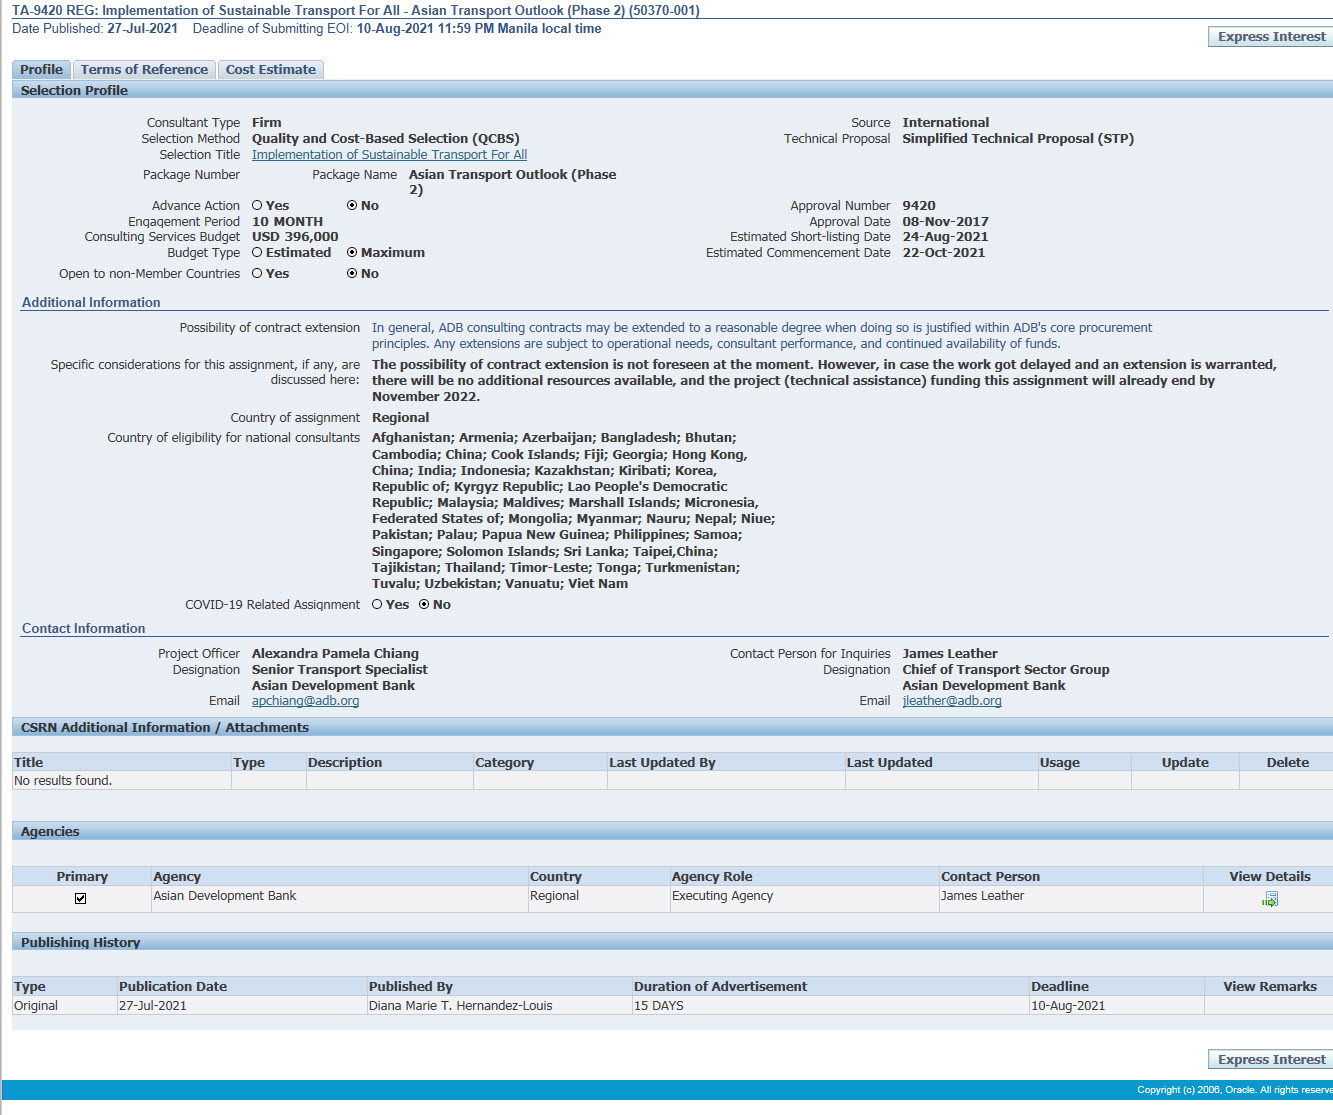The height and width of the screenshot is (1115, 1333).
Task: Open the Cost Estimate tab
Action: click(x=270, y=70)
